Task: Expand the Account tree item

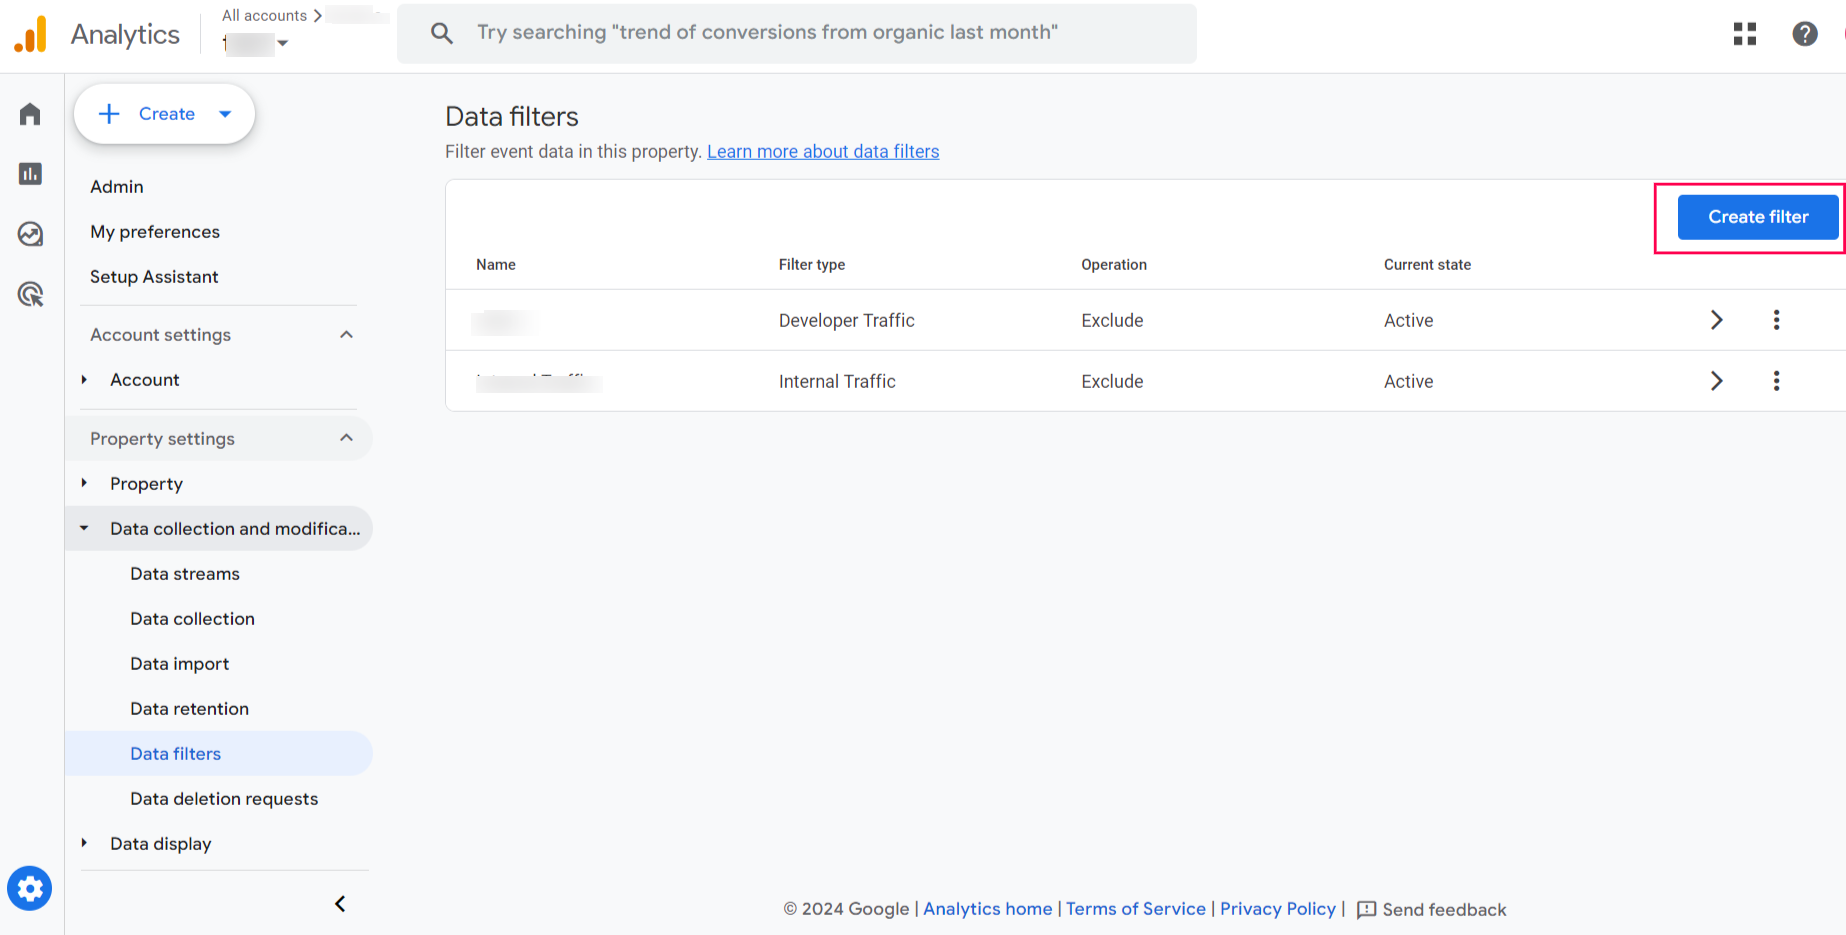Action: [x=84, y=380]
